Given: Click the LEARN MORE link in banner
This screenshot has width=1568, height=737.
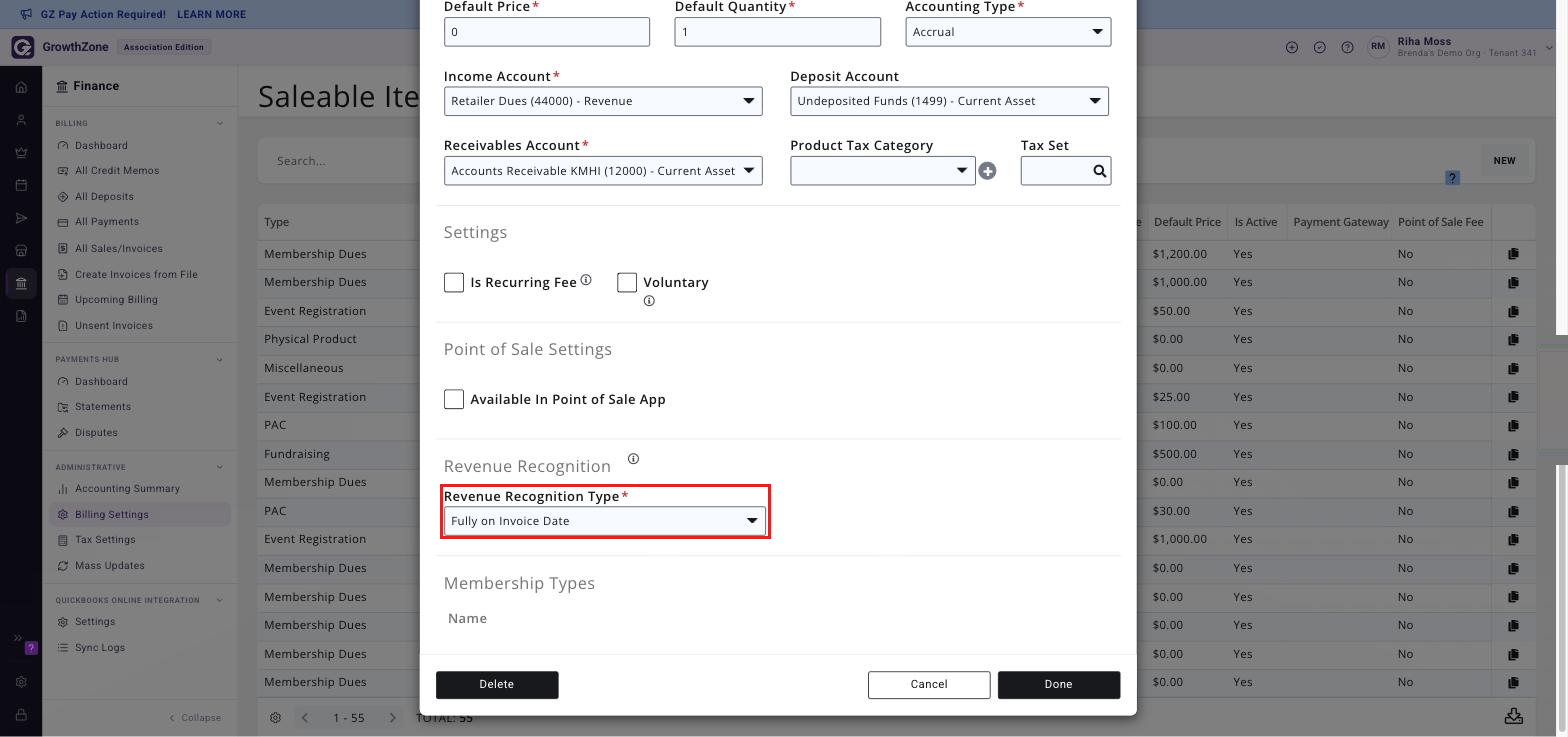Looking at the screenshot, I should [x=211, y=15].
